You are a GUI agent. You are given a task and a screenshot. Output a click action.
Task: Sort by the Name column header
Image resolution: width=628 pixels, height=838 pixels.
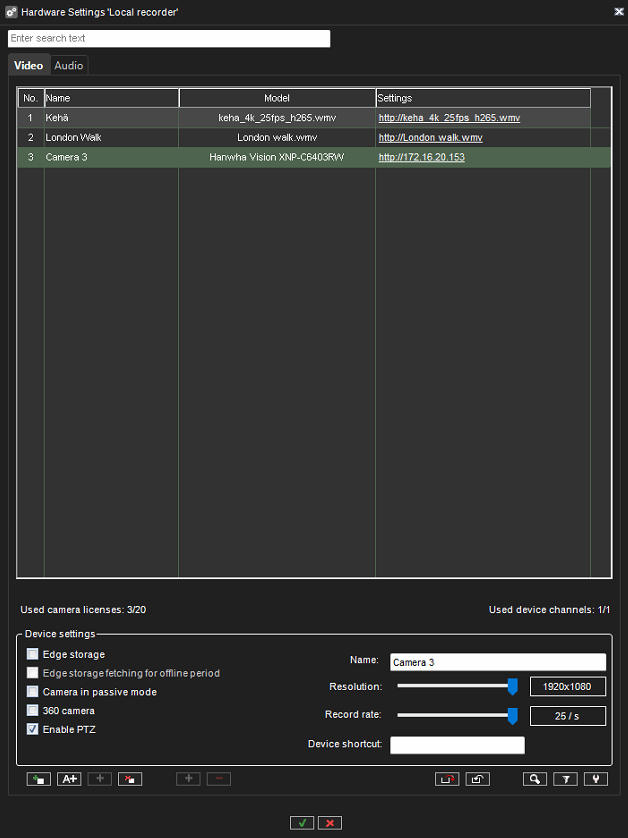(x=111, y=98)
